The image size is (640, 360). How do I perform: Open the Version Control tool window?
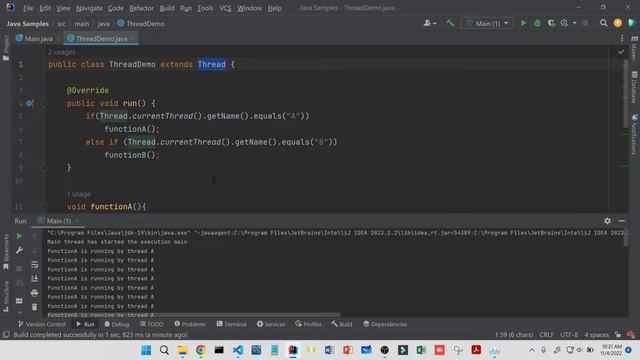[x=42, y=324]
